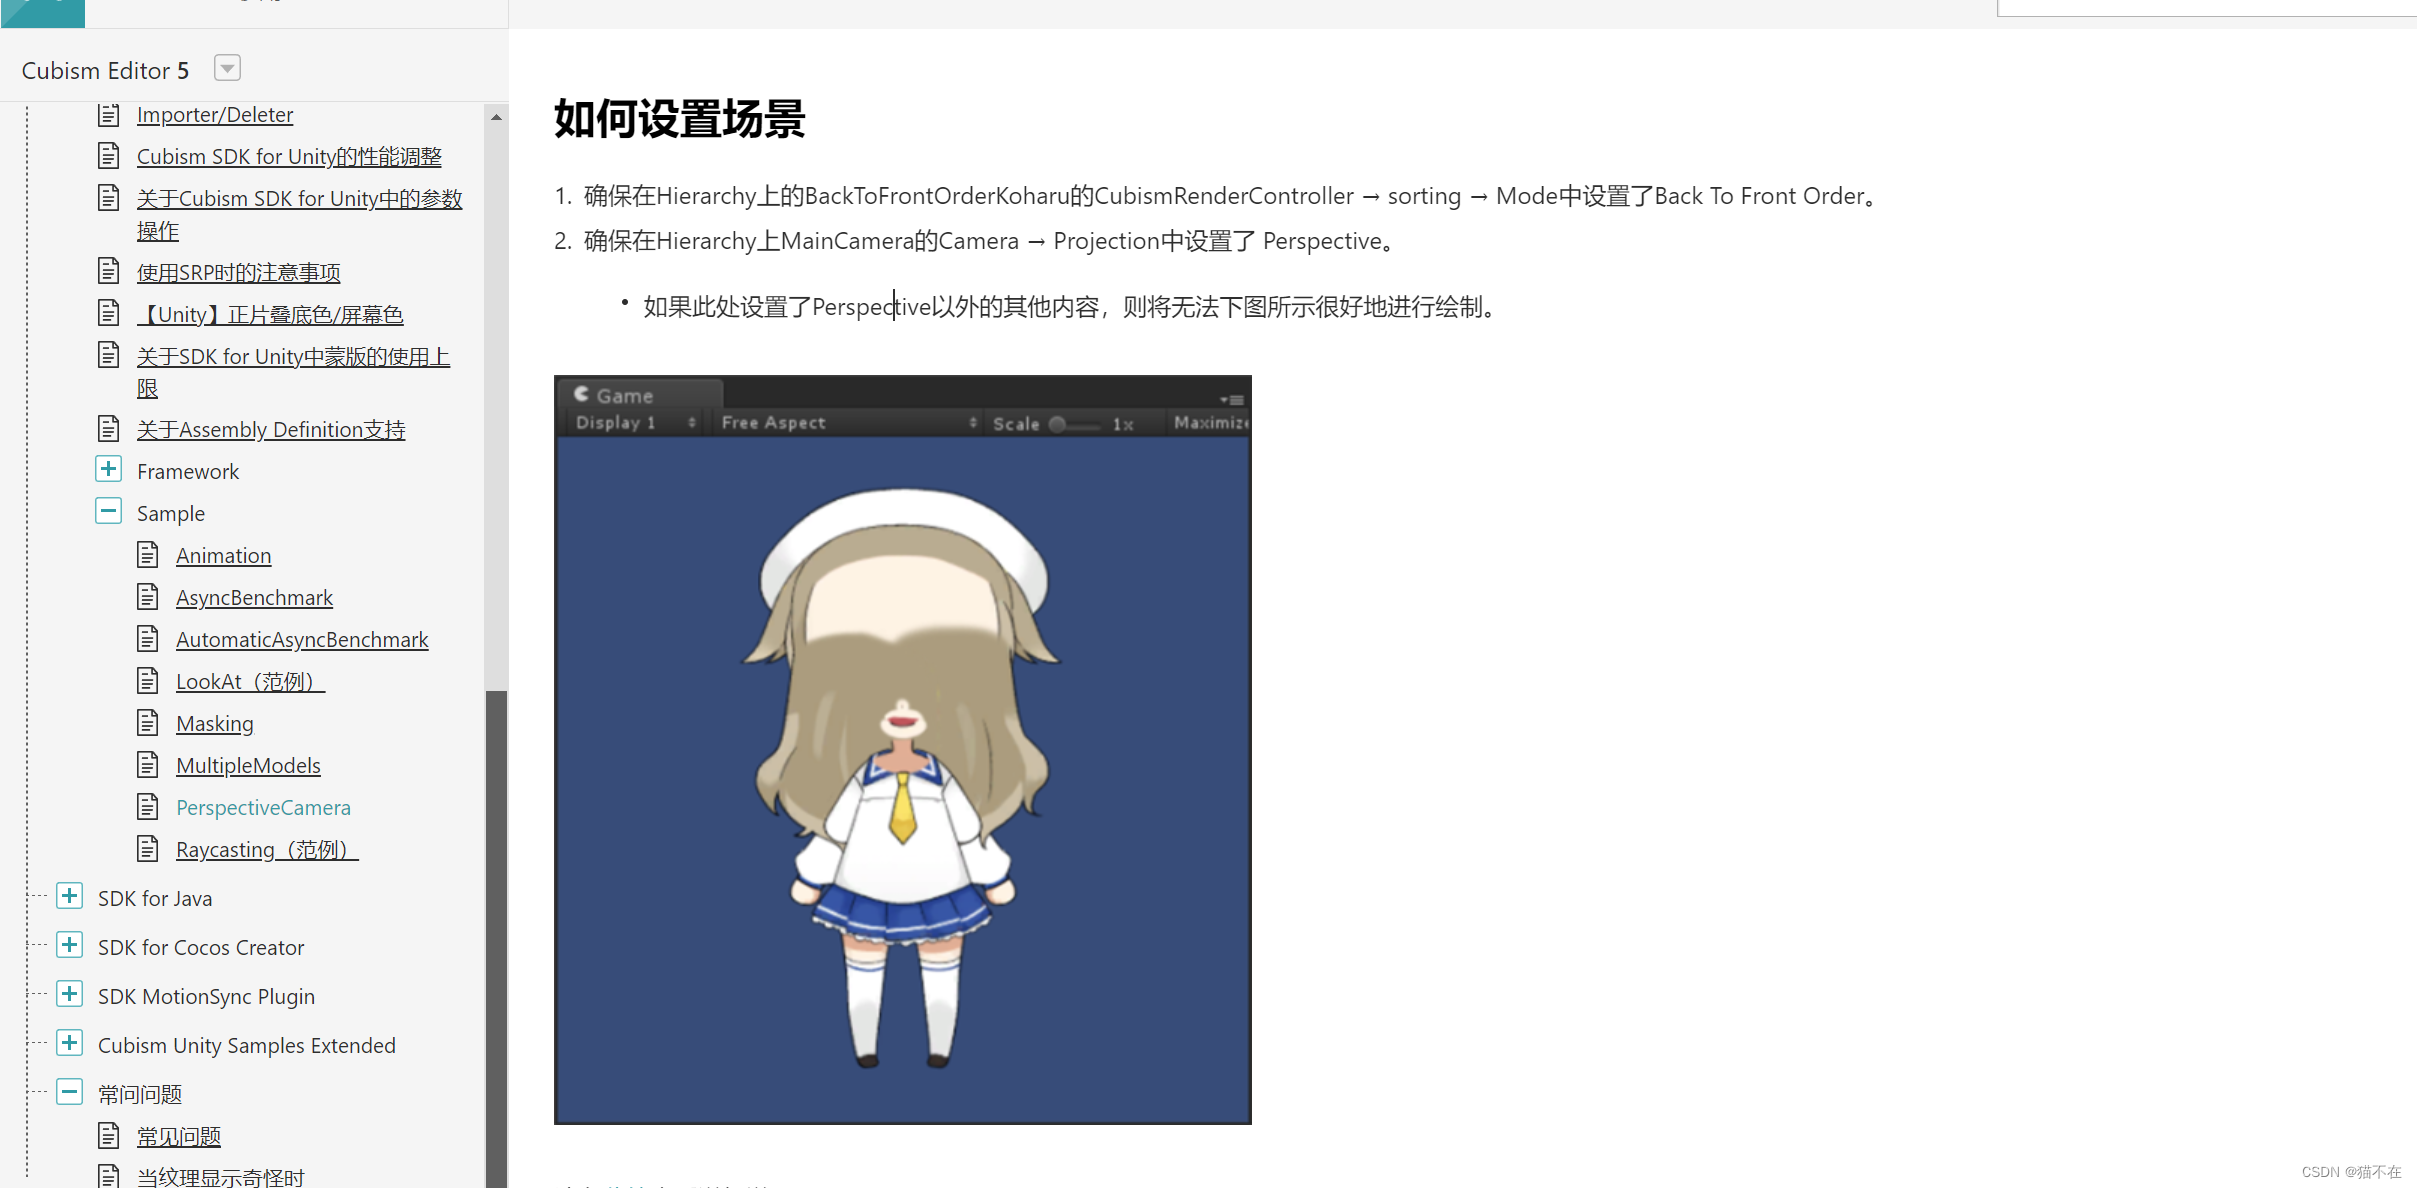Open the Cubism Editor 5 version dropdown
The width and height of the screenshot is (2417, 1188).
(x=227, y=69)
